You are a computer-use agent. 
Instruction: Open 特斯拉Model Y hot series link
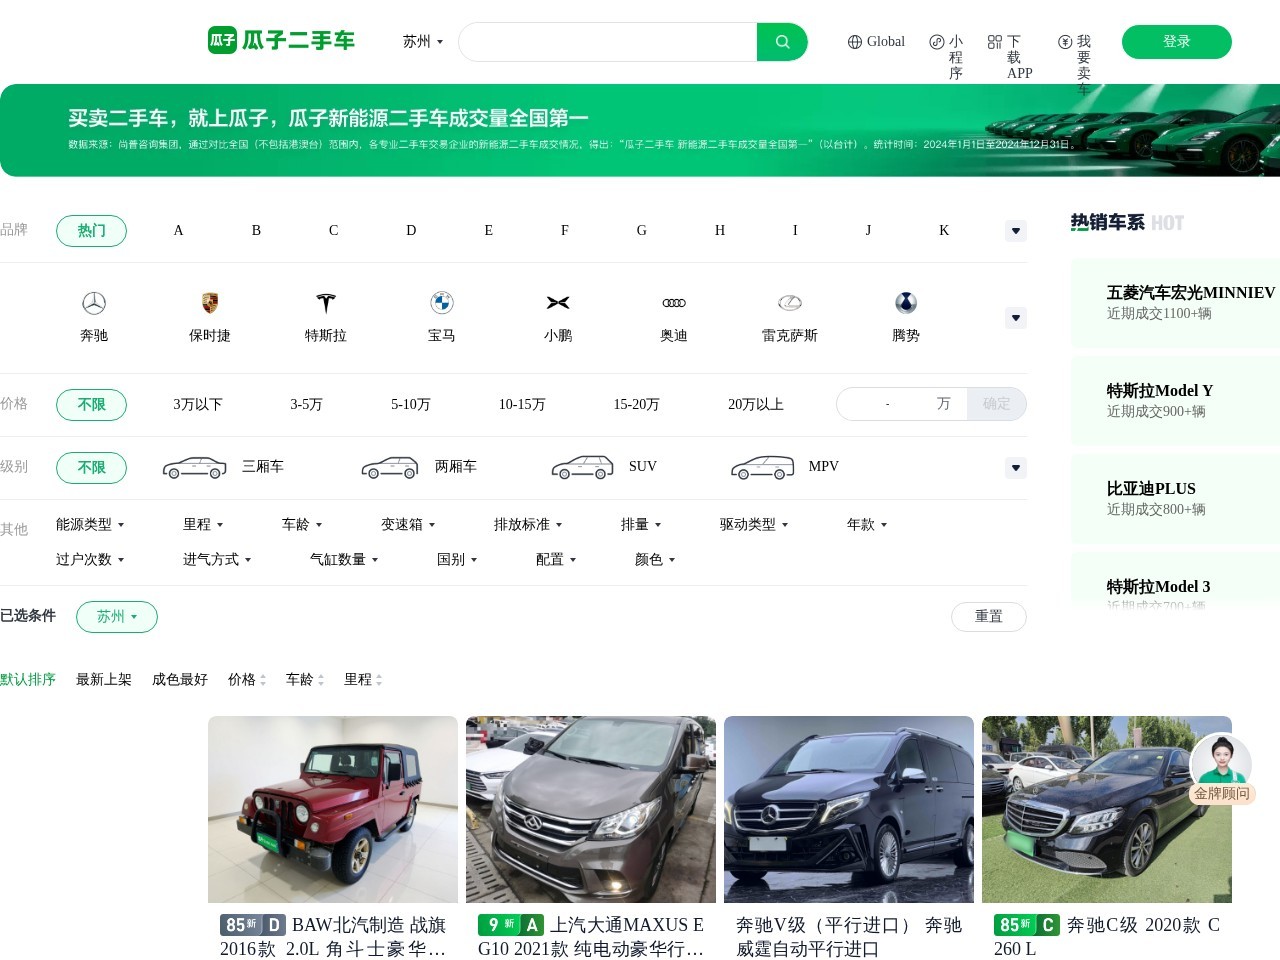pos(1176,400)
